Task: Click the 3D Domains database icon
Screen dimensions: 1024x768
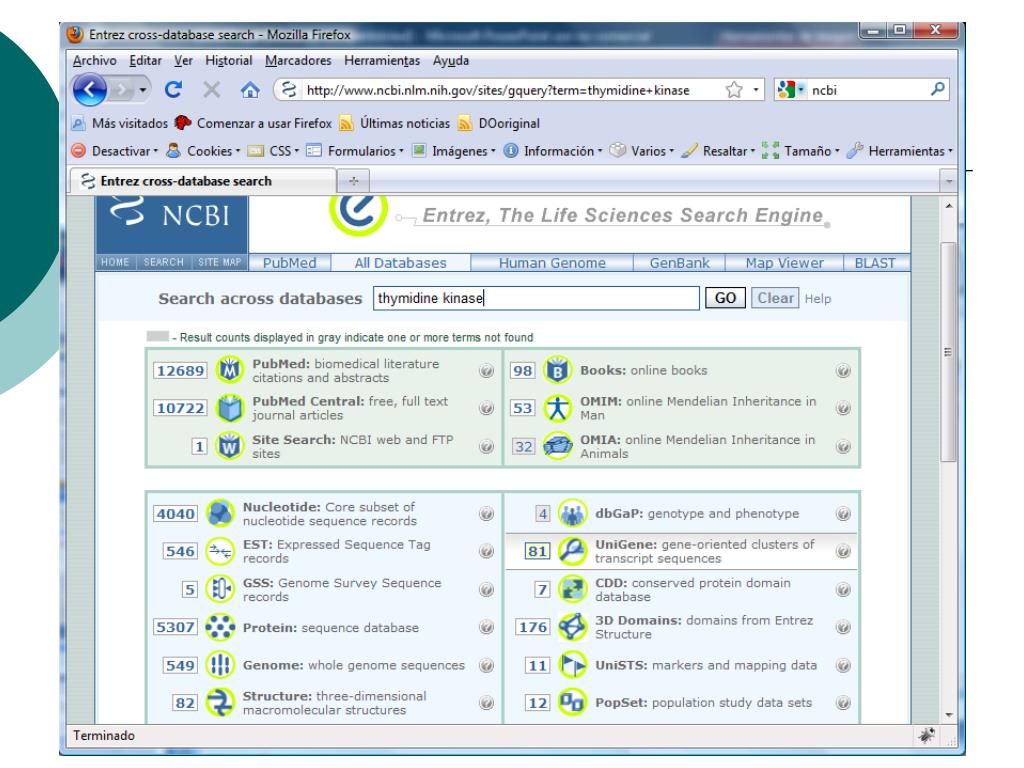Action: tap(572, 627)
